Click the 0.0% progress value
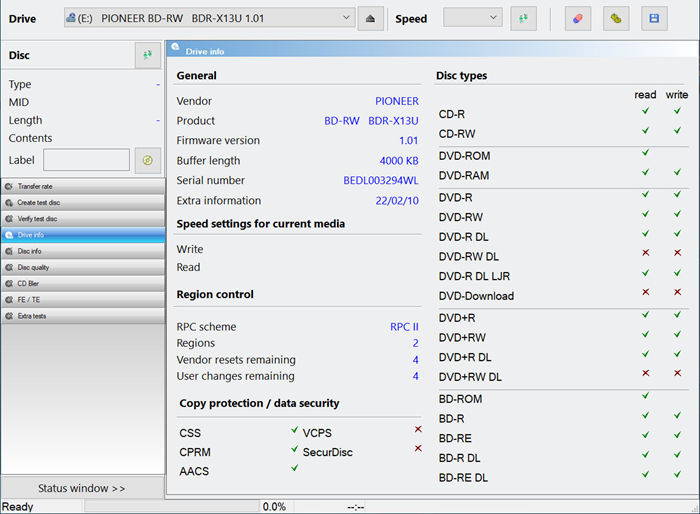700x514 pixels. (x=274, y=507)
